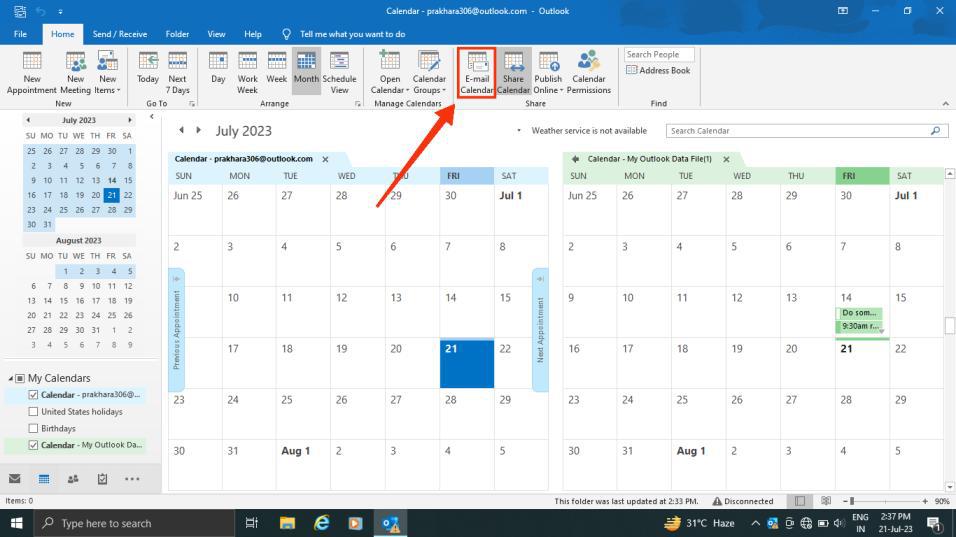Open Windows Start menu
Screen dimensions: 956x537
16,523
